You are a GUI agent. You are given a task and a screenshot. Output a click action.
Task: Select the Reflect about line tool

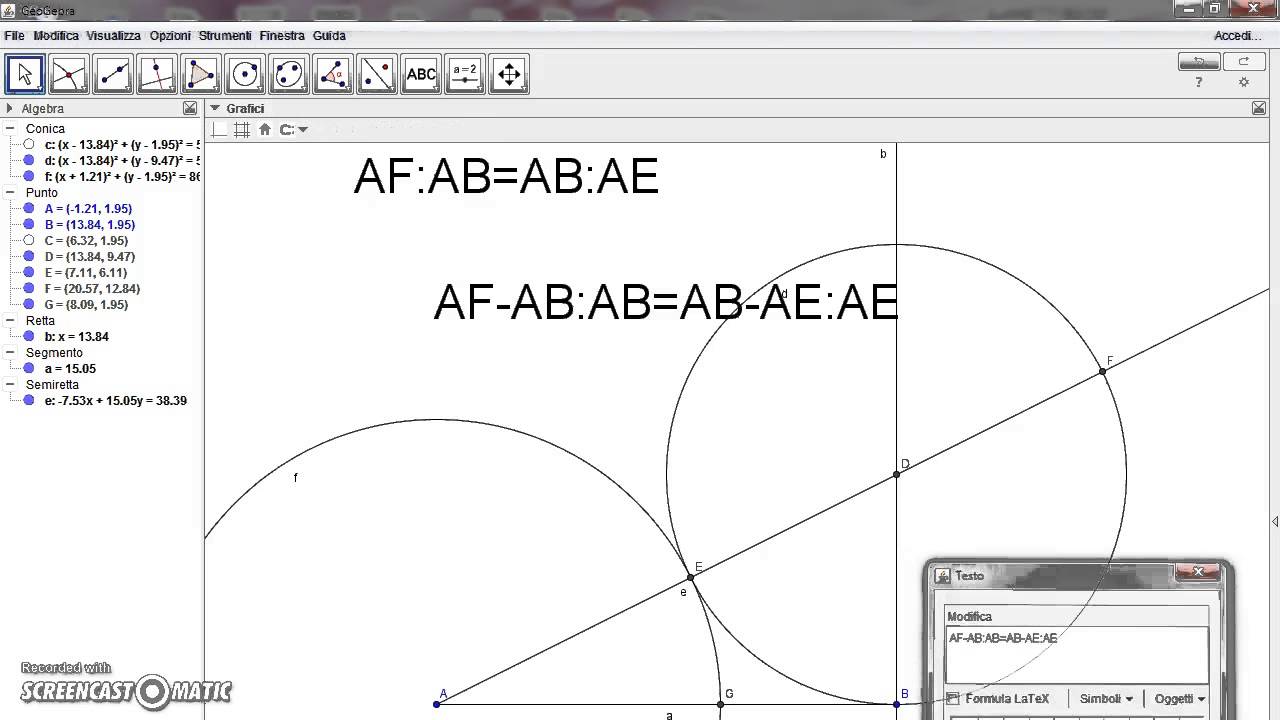pyautogui.click(x=377, y=74)
